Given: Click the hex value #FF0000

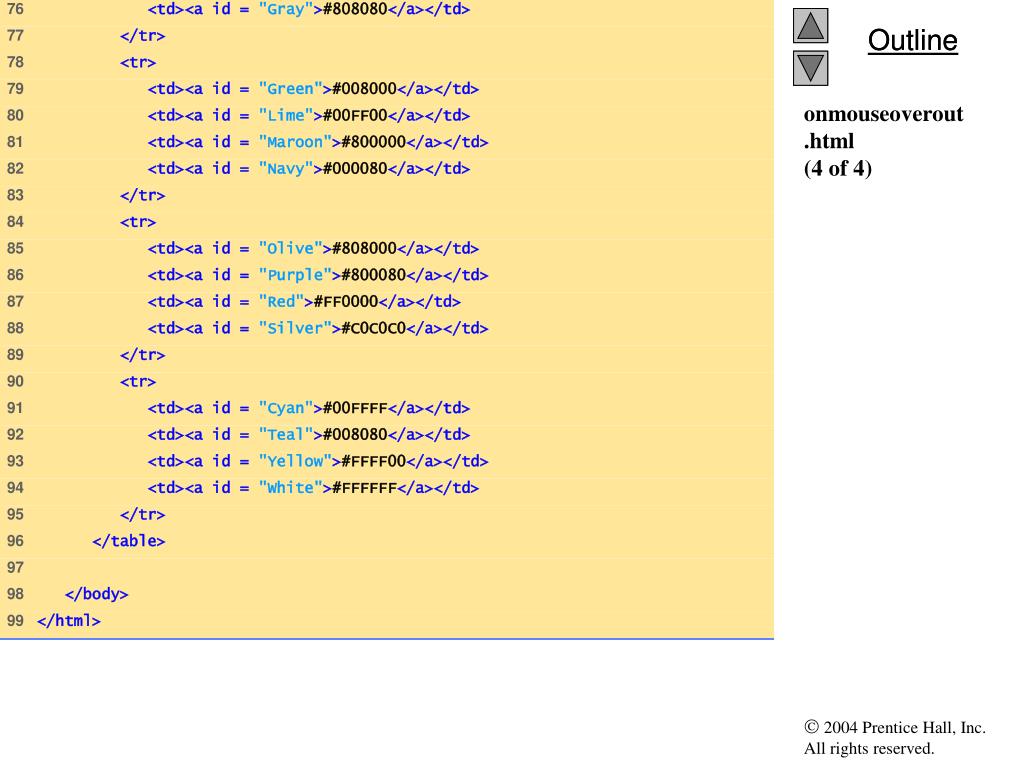Looking at the screenshot, I should 346,302.
